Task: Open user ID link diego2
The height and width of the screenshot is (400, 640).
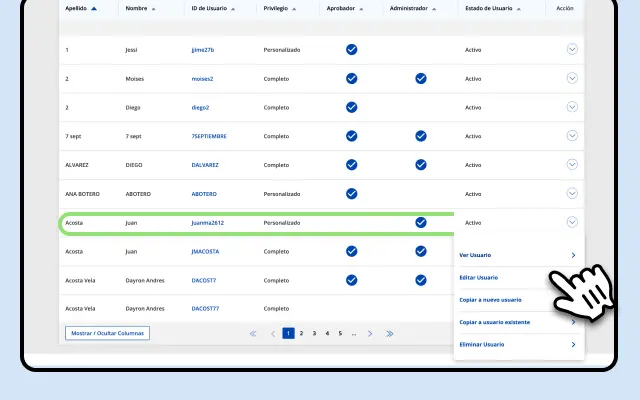Action: pos(200,108)
